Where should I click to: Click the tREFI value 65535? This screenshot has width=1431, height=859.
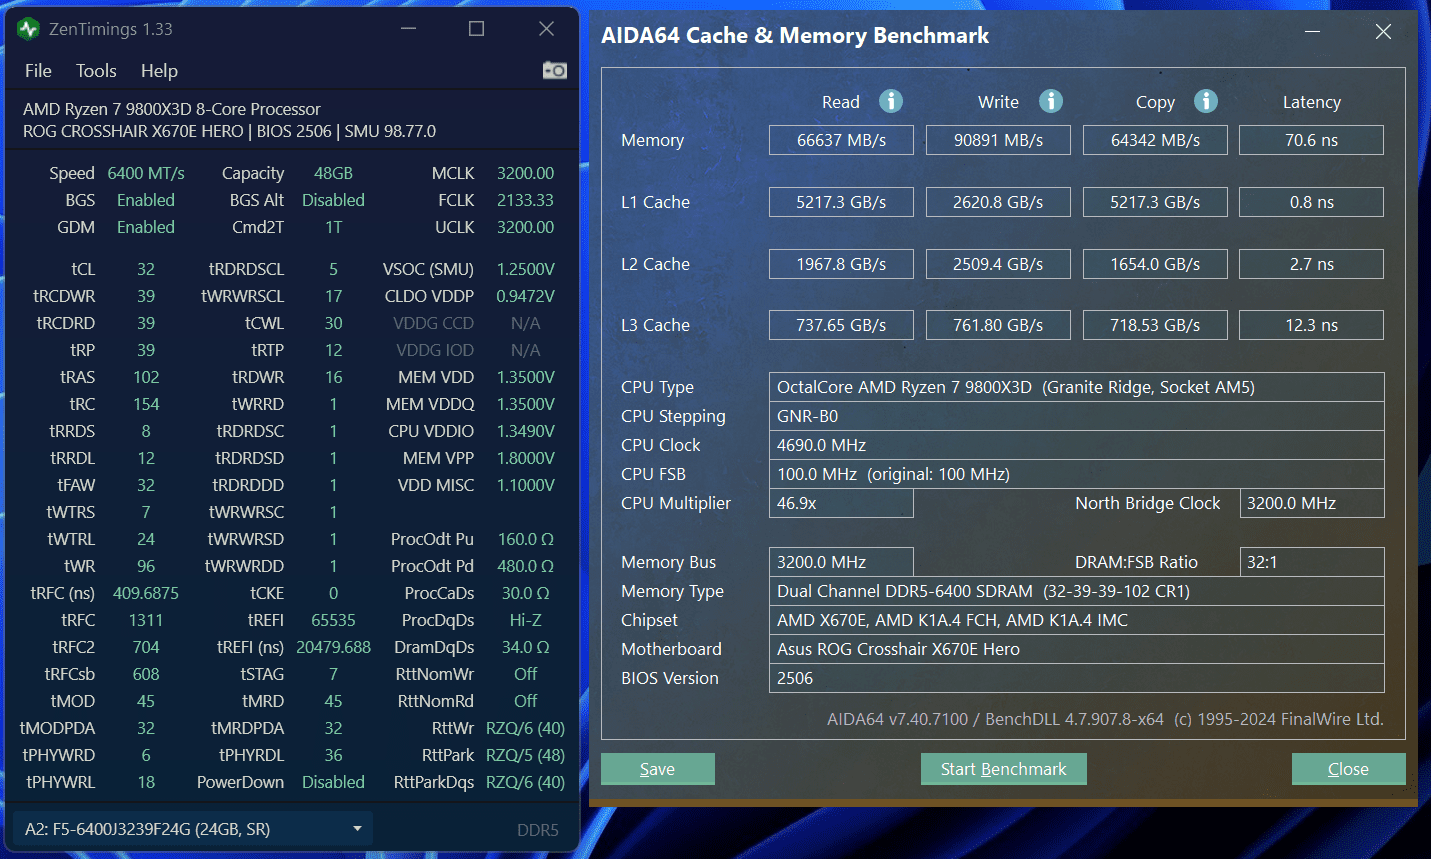[x=333, y=620]
